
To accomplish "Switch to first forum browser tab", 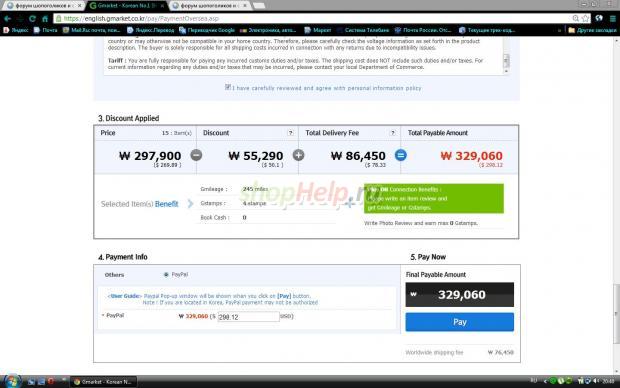I will [44, 6].
